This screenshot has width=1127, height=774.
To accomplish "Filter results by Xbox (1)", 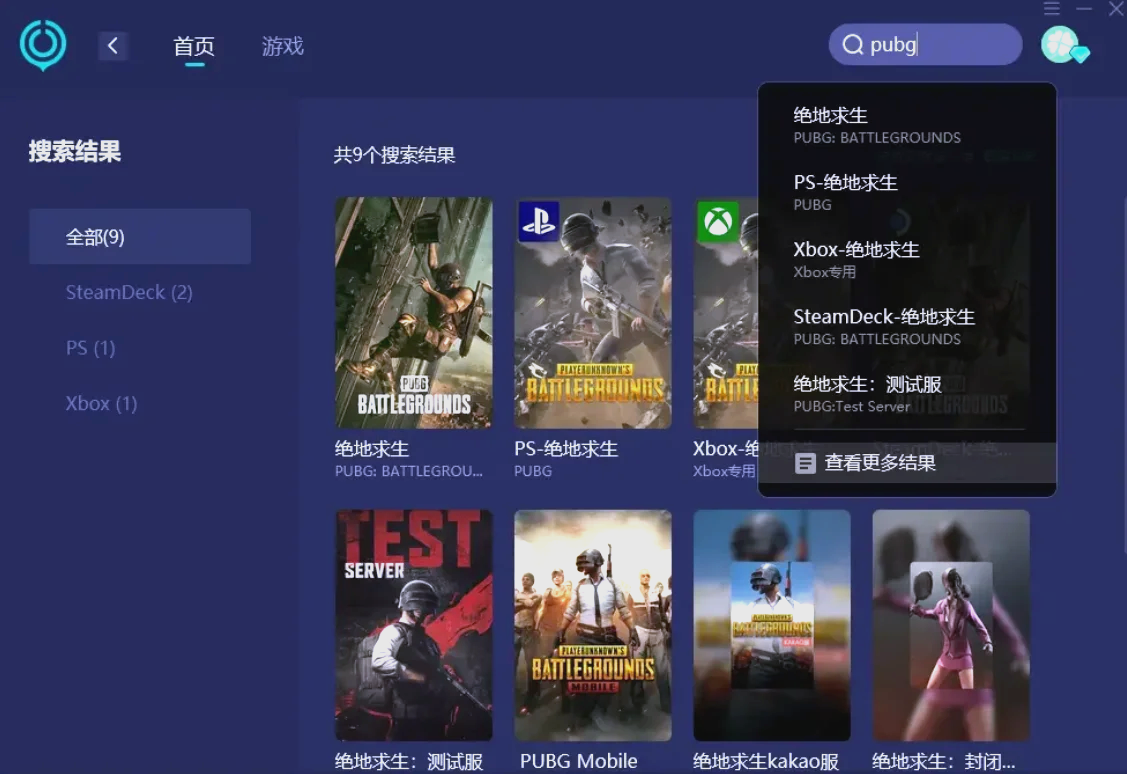I will [x=101, y=403].
